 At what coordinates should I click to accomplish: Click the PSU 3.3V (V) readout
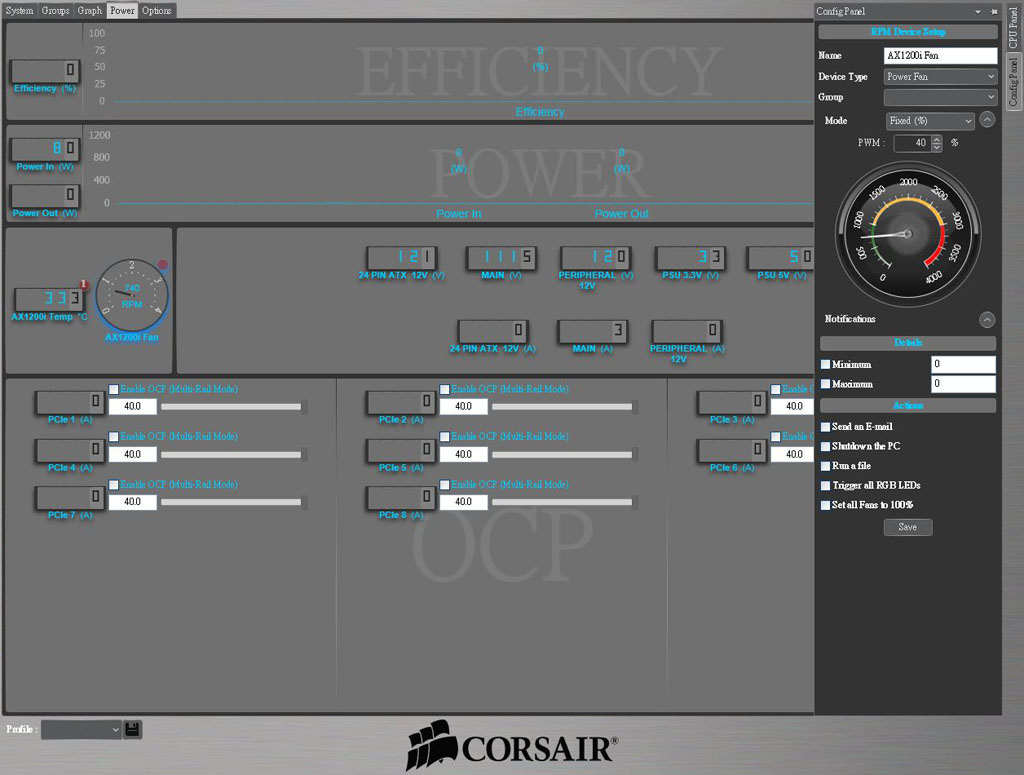pos(690,257)
